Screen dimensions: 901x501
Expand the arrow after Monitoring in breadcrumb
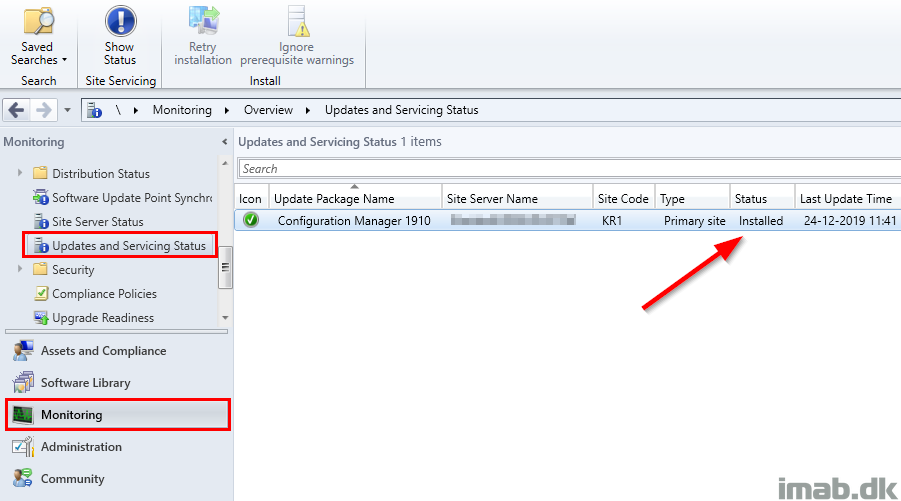227,110
